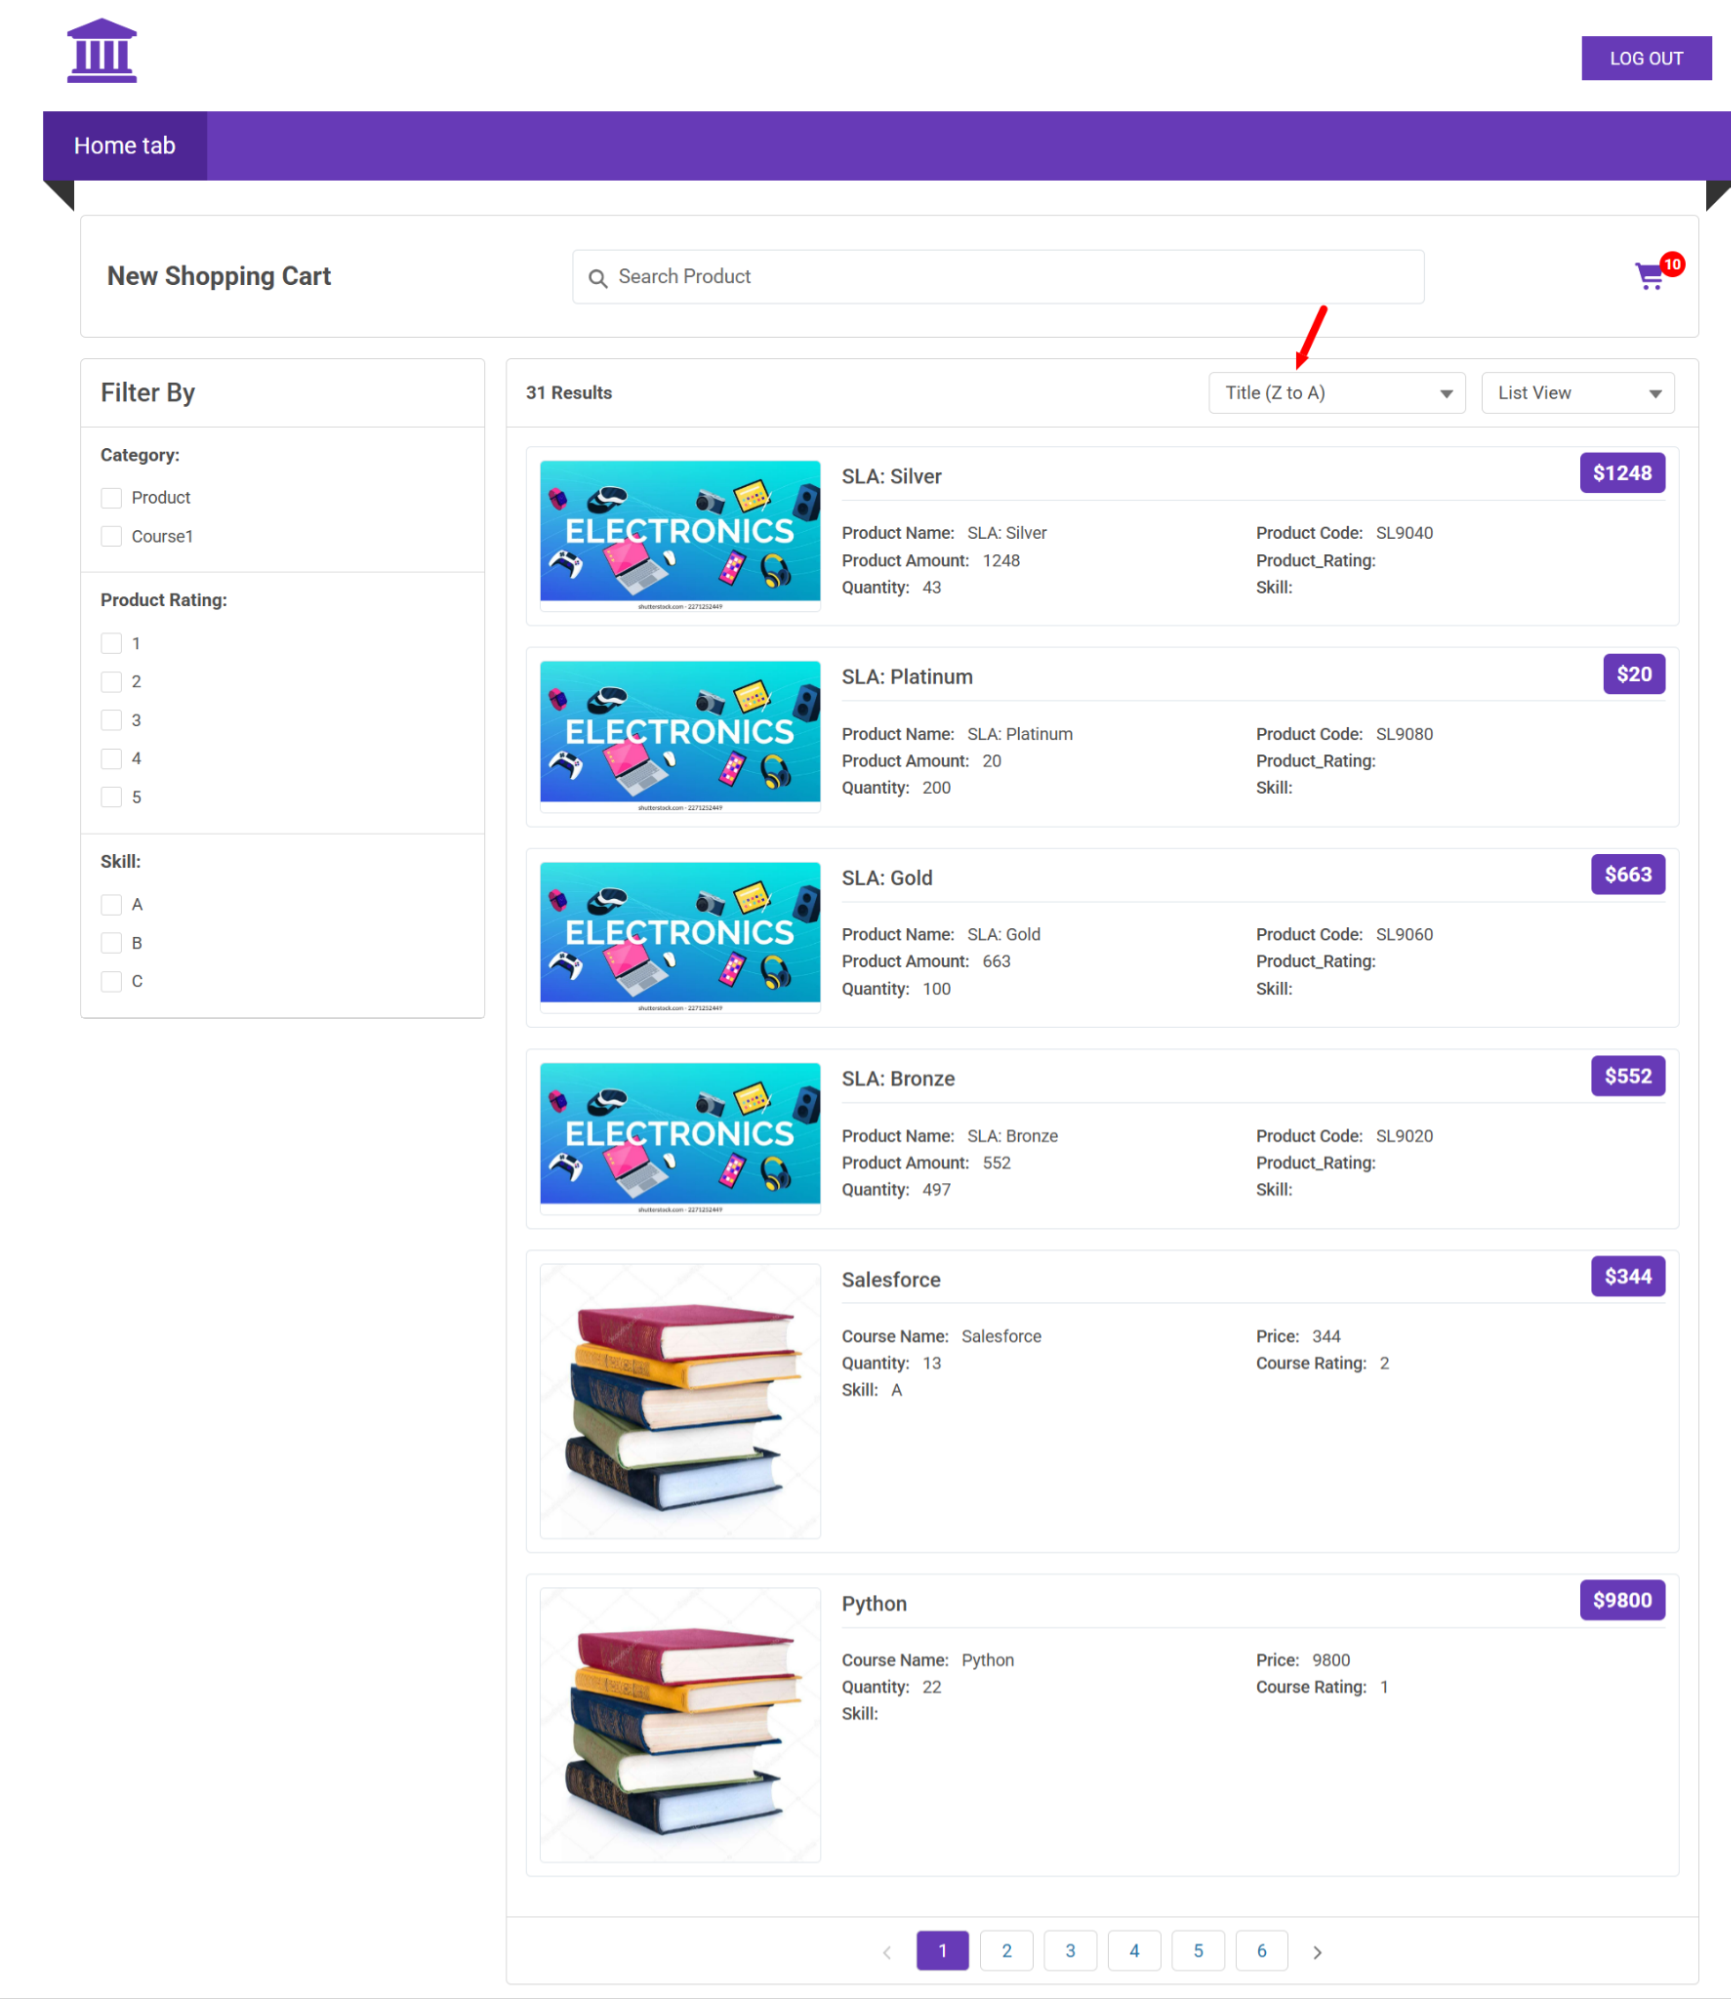Check the Product category checkbox

[111, 498]
